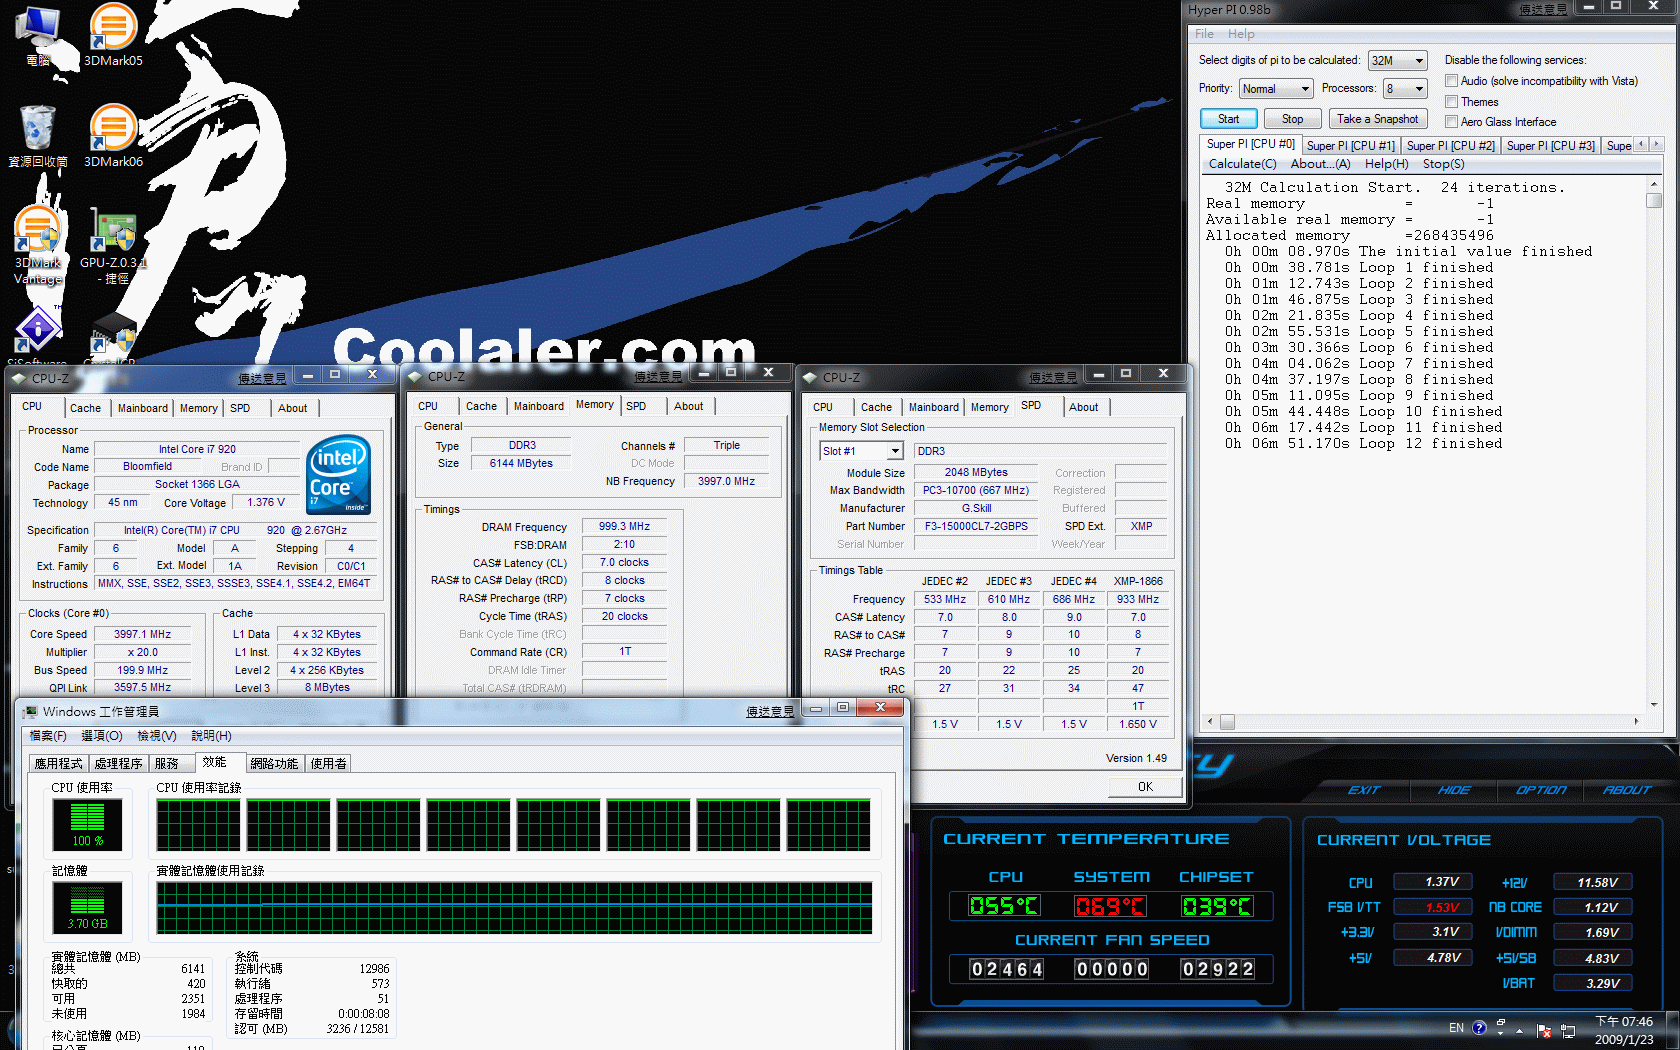The width and height of the screenshot is (1680, 1050).
Task: Open the Stop(S) menu in Super PI
Action: [x=1443, y=164]
